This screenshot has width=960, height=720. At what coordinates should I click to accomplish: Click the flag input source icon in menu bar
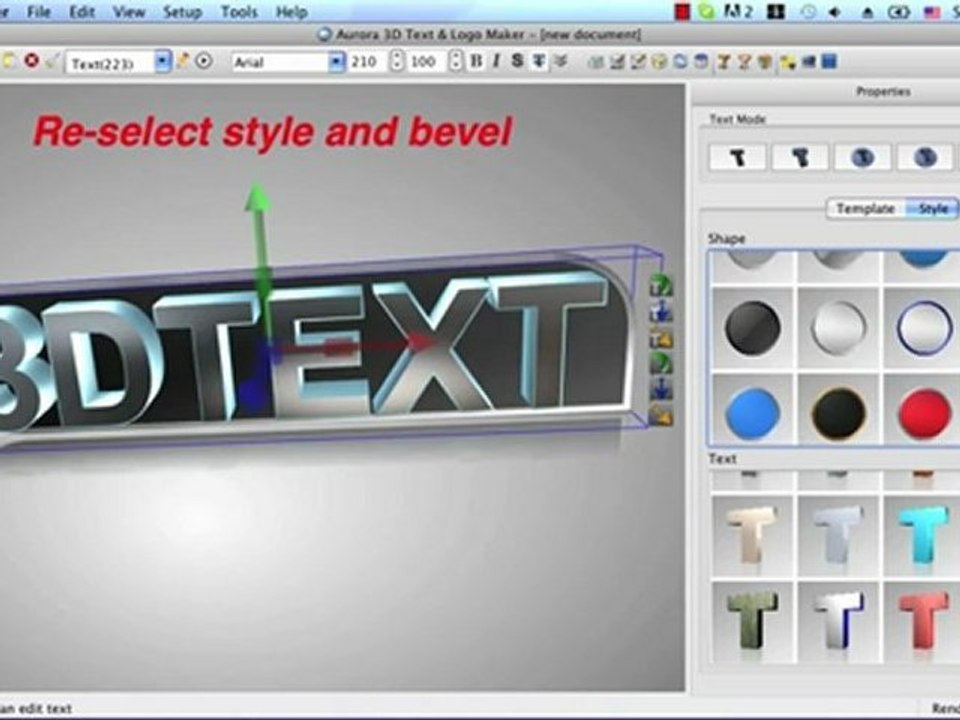(x=932, y=12)
